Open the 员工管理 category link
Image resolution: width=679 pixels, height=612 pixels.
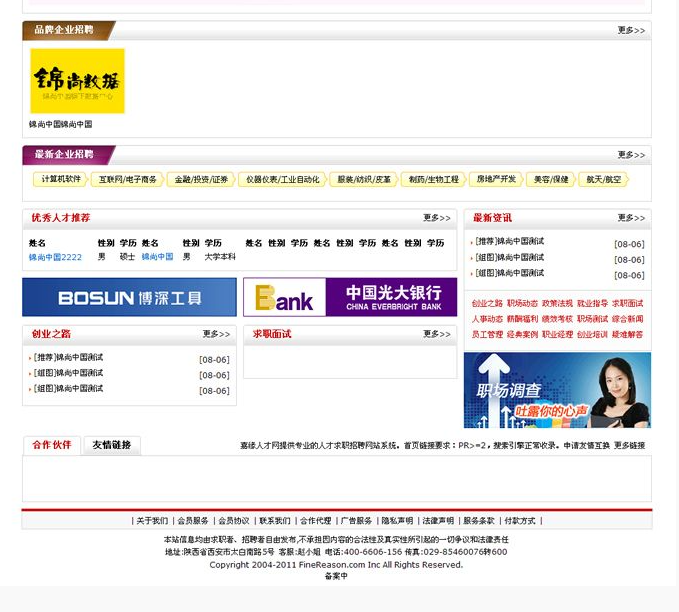[x=487, y=335]
